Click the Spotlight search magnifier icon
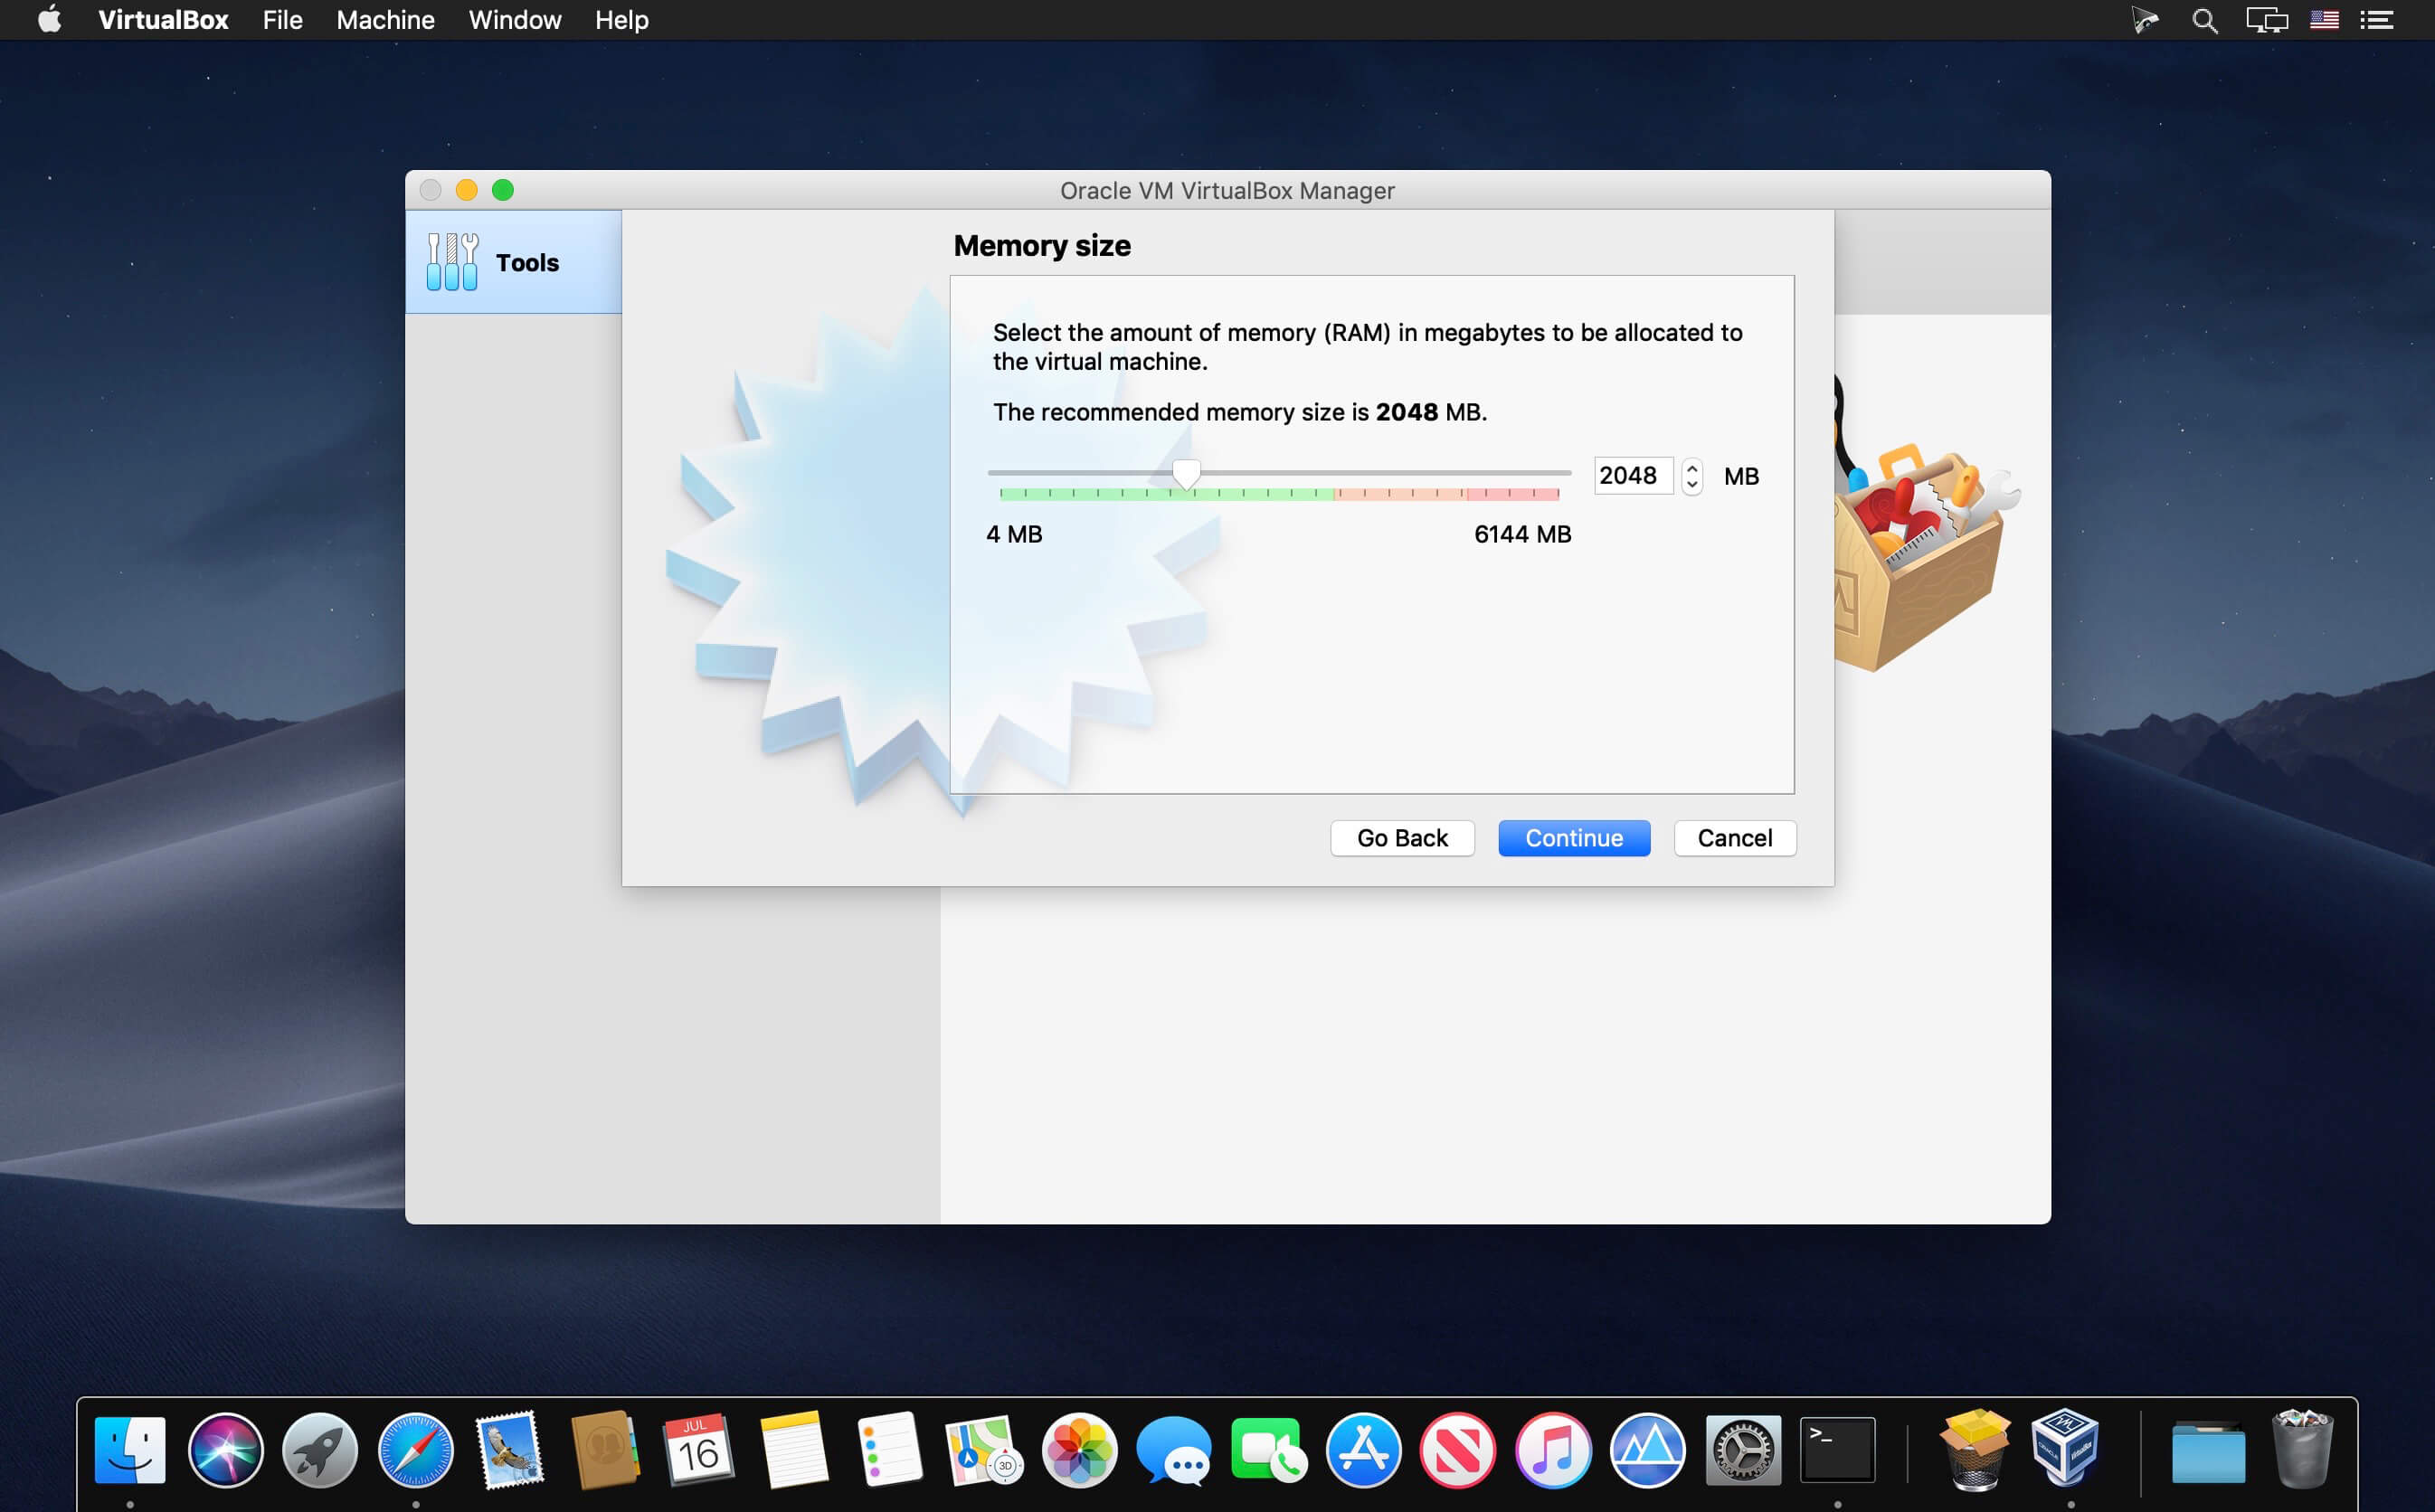 pyautogui.click(x=2204, y=20)
